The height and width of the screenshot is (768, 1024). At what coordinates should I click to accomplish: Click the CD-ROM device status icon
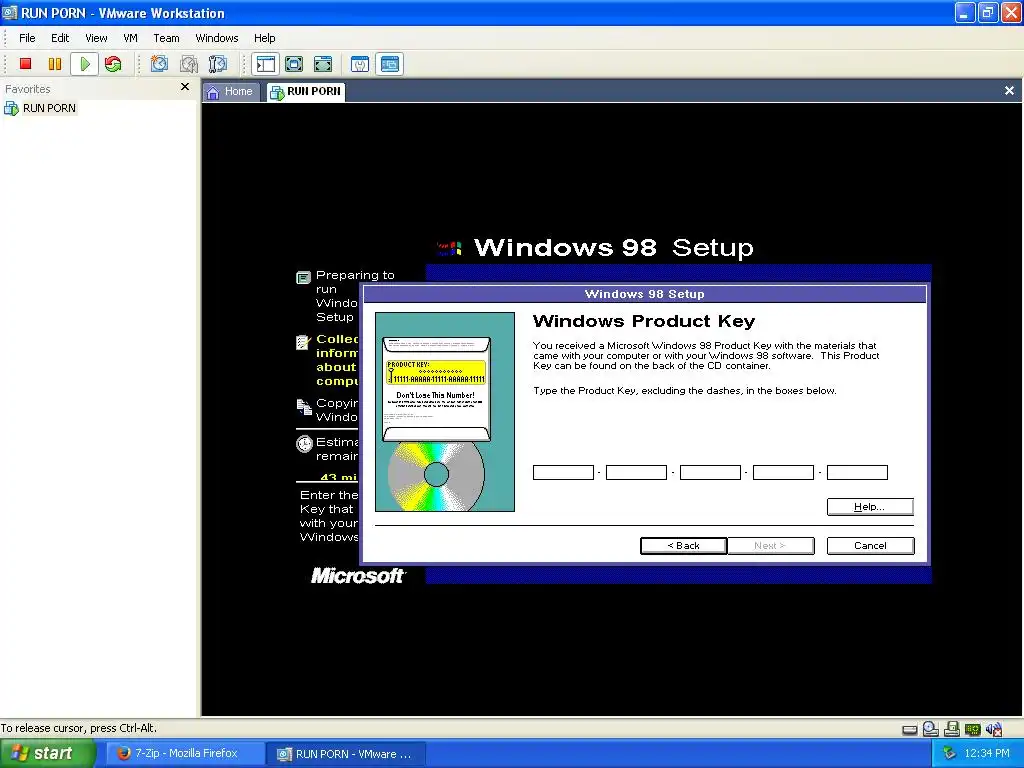(x=931, y=729)
